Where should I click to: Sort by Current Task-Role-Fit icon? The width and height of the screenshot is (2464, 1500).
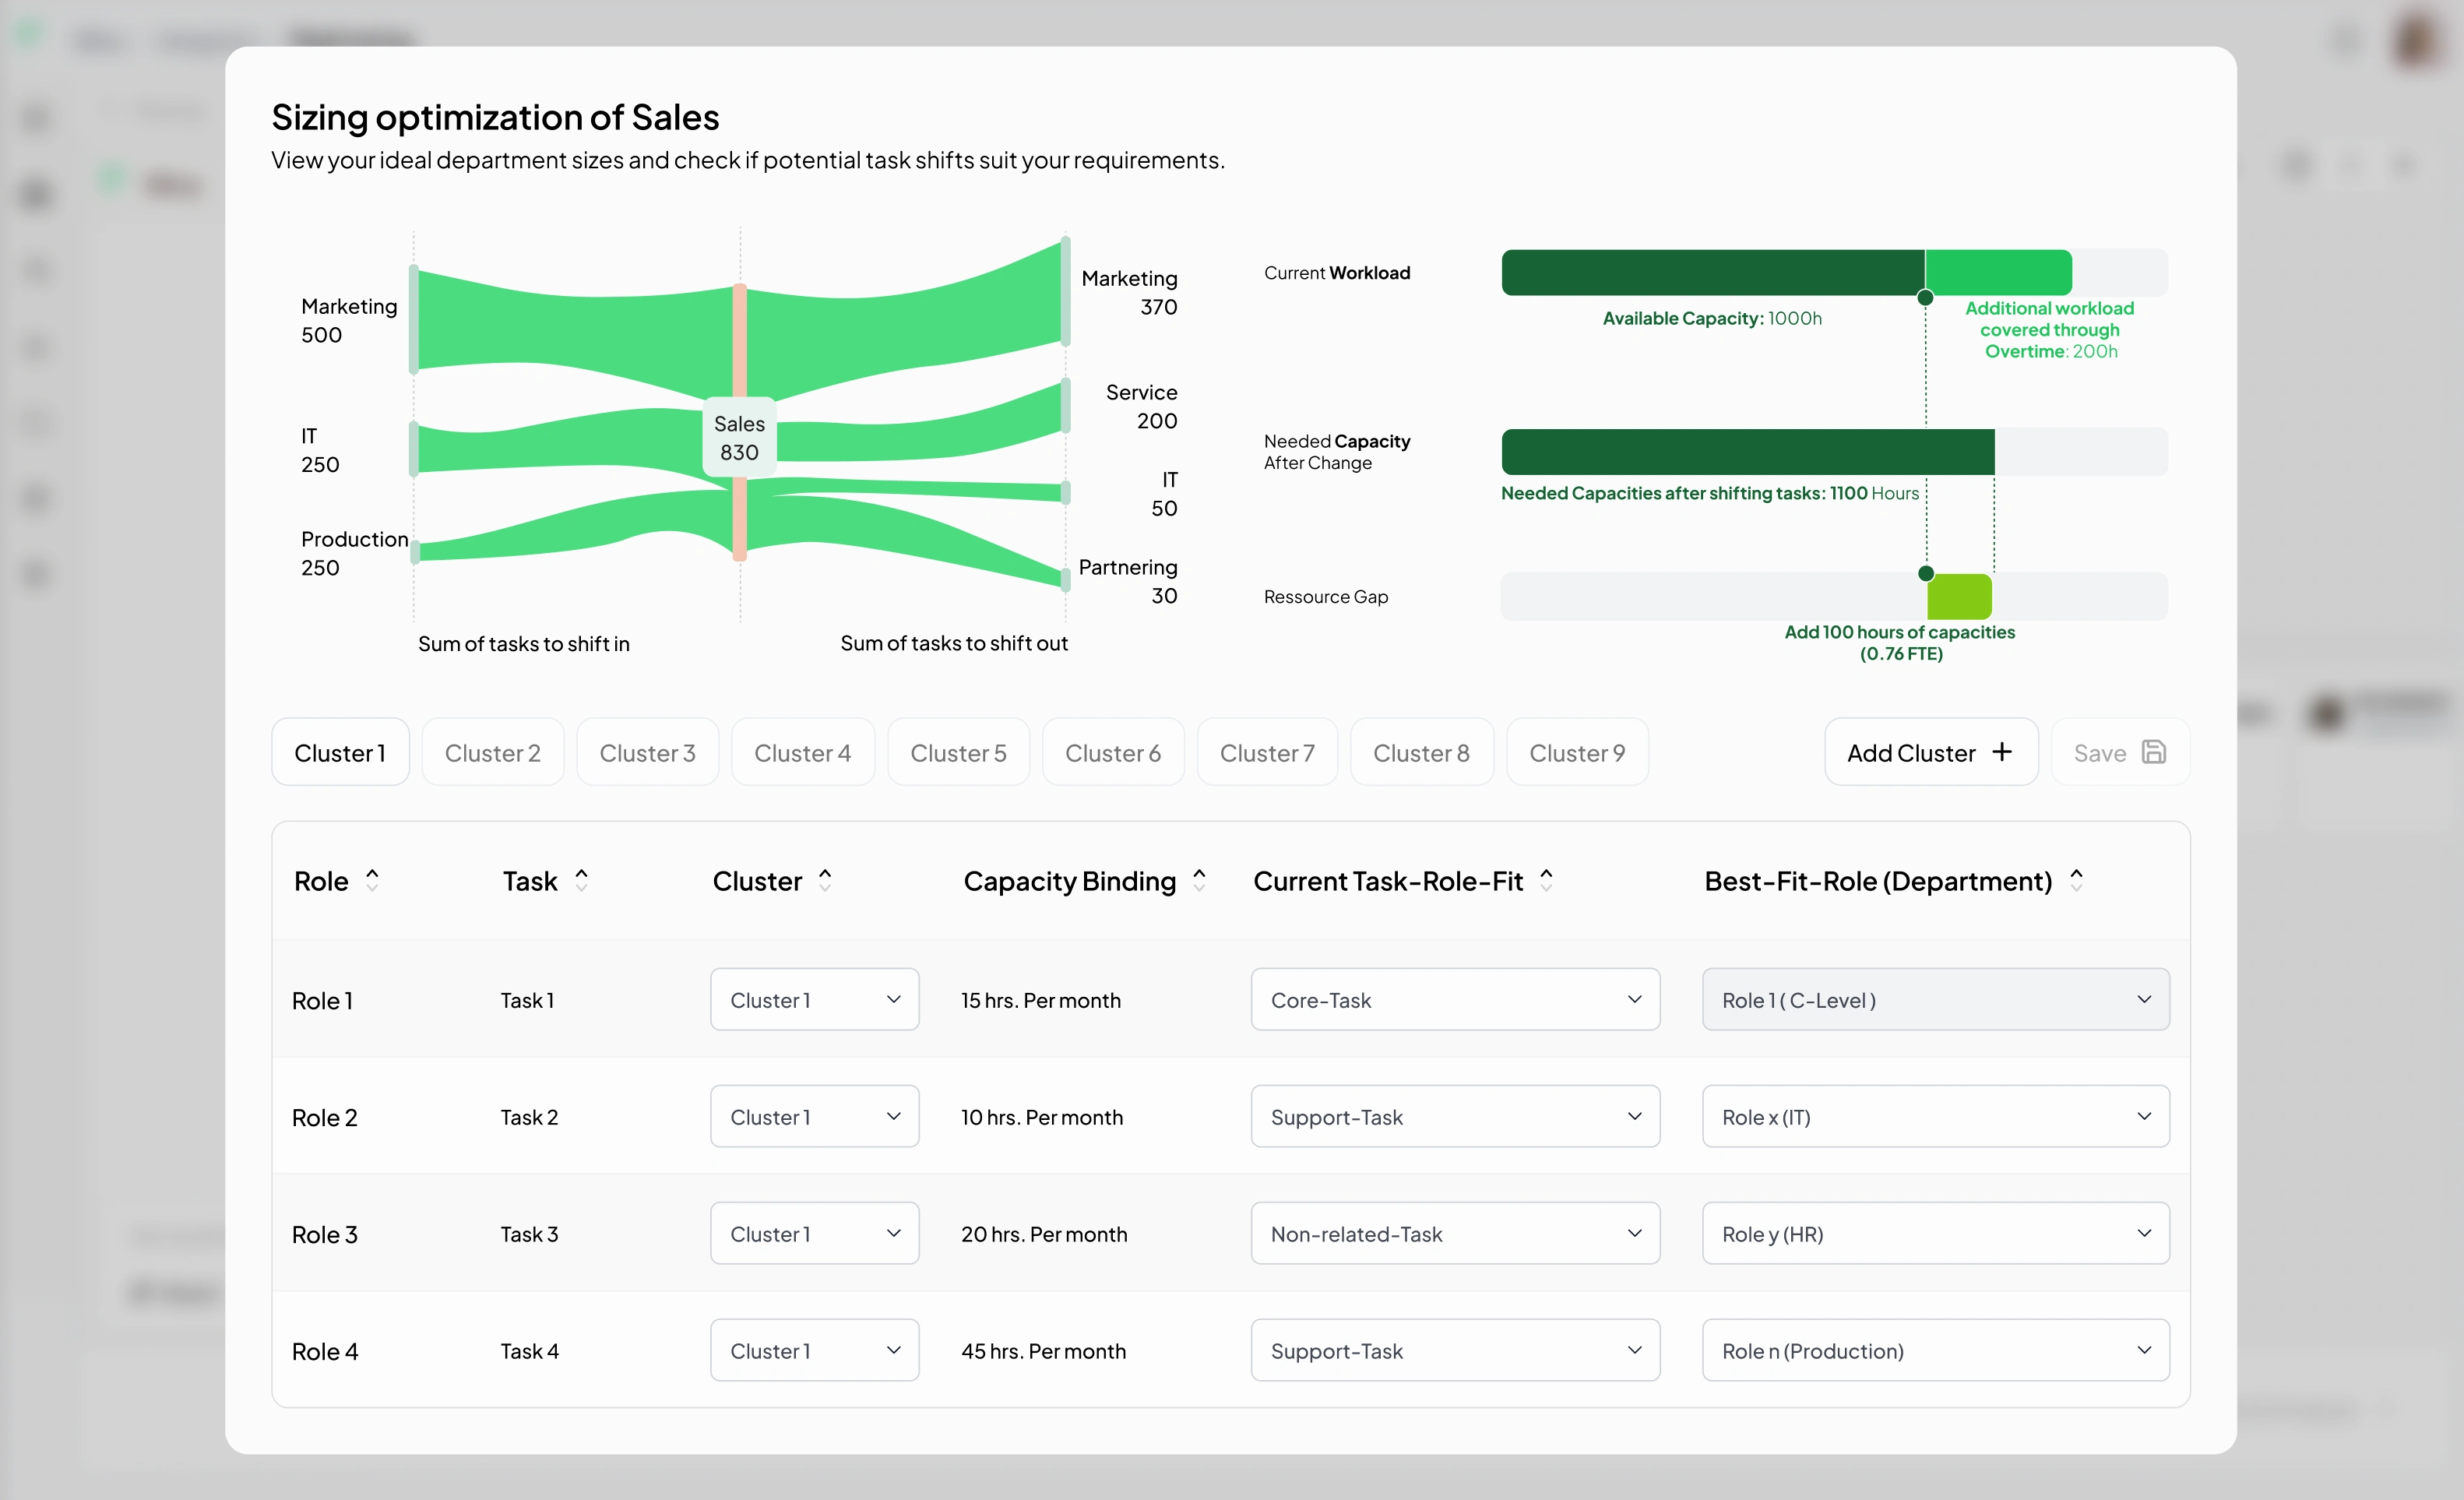1546,880
